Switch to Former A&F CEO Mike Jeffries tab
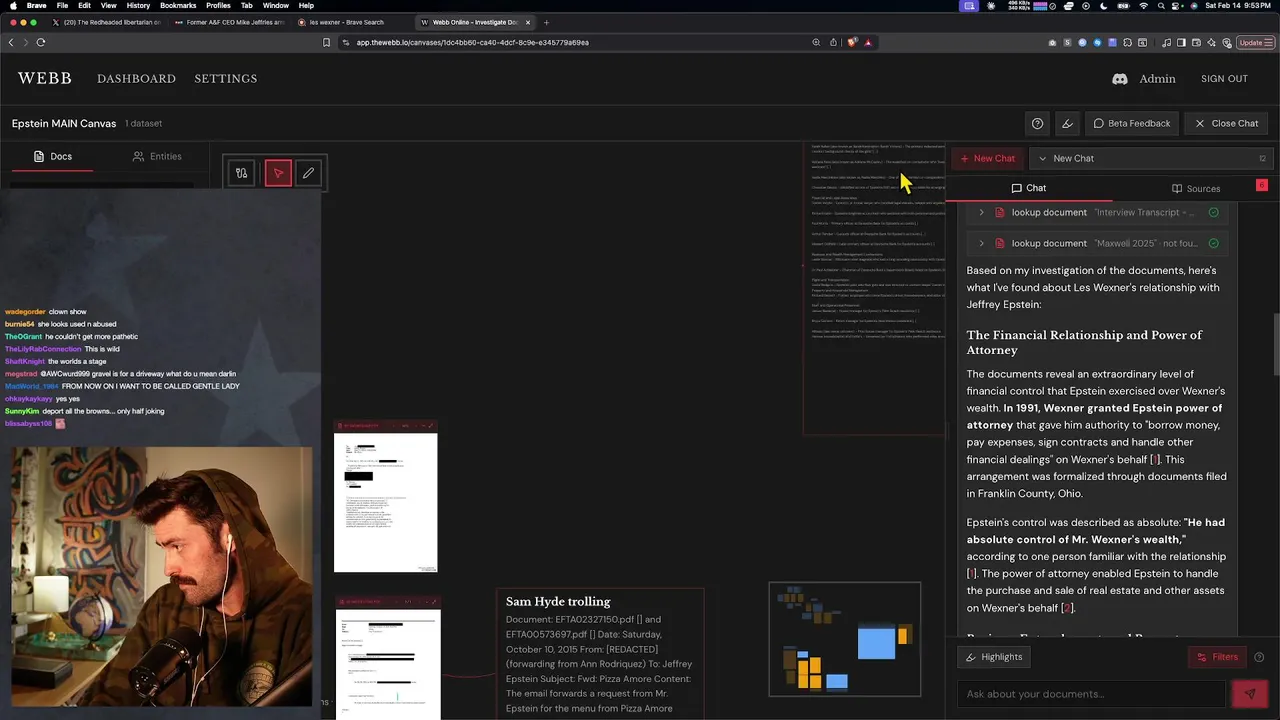Screen dimensions: 1280x720 coord(229,22)
